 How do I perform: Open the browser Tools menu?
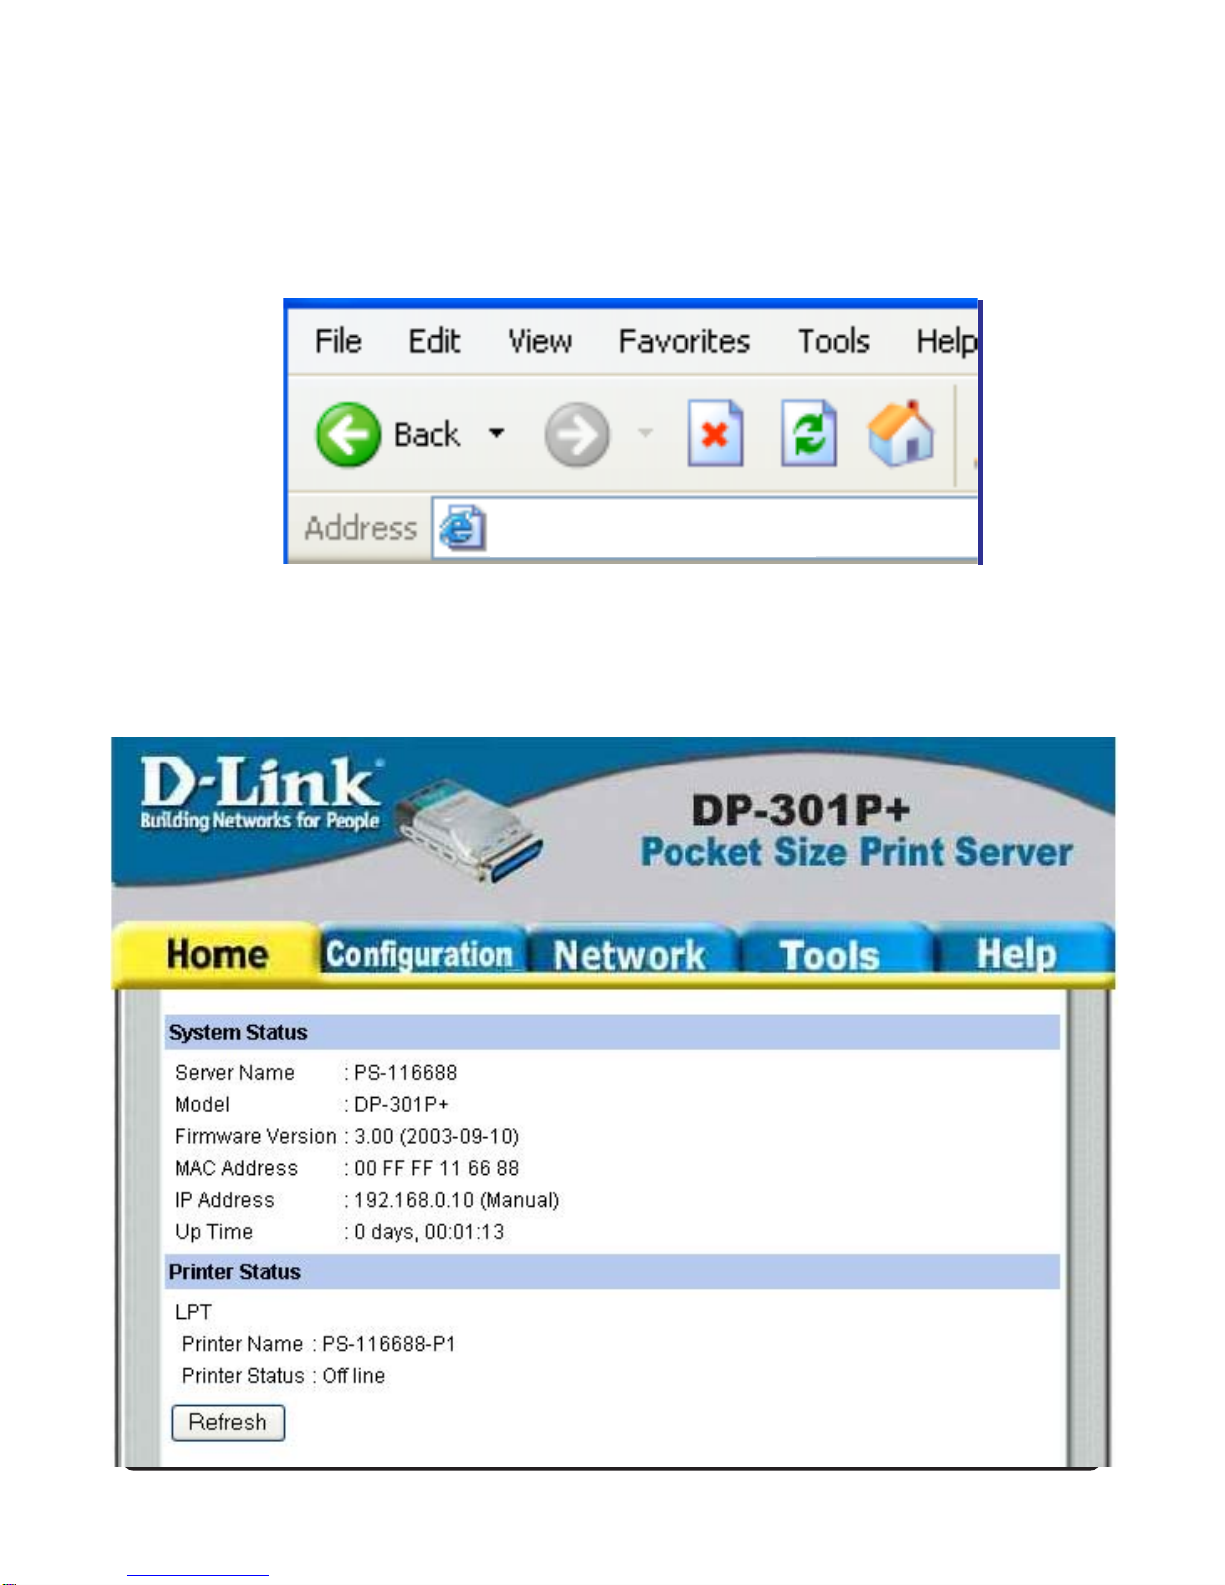click(x=833, y=342)
